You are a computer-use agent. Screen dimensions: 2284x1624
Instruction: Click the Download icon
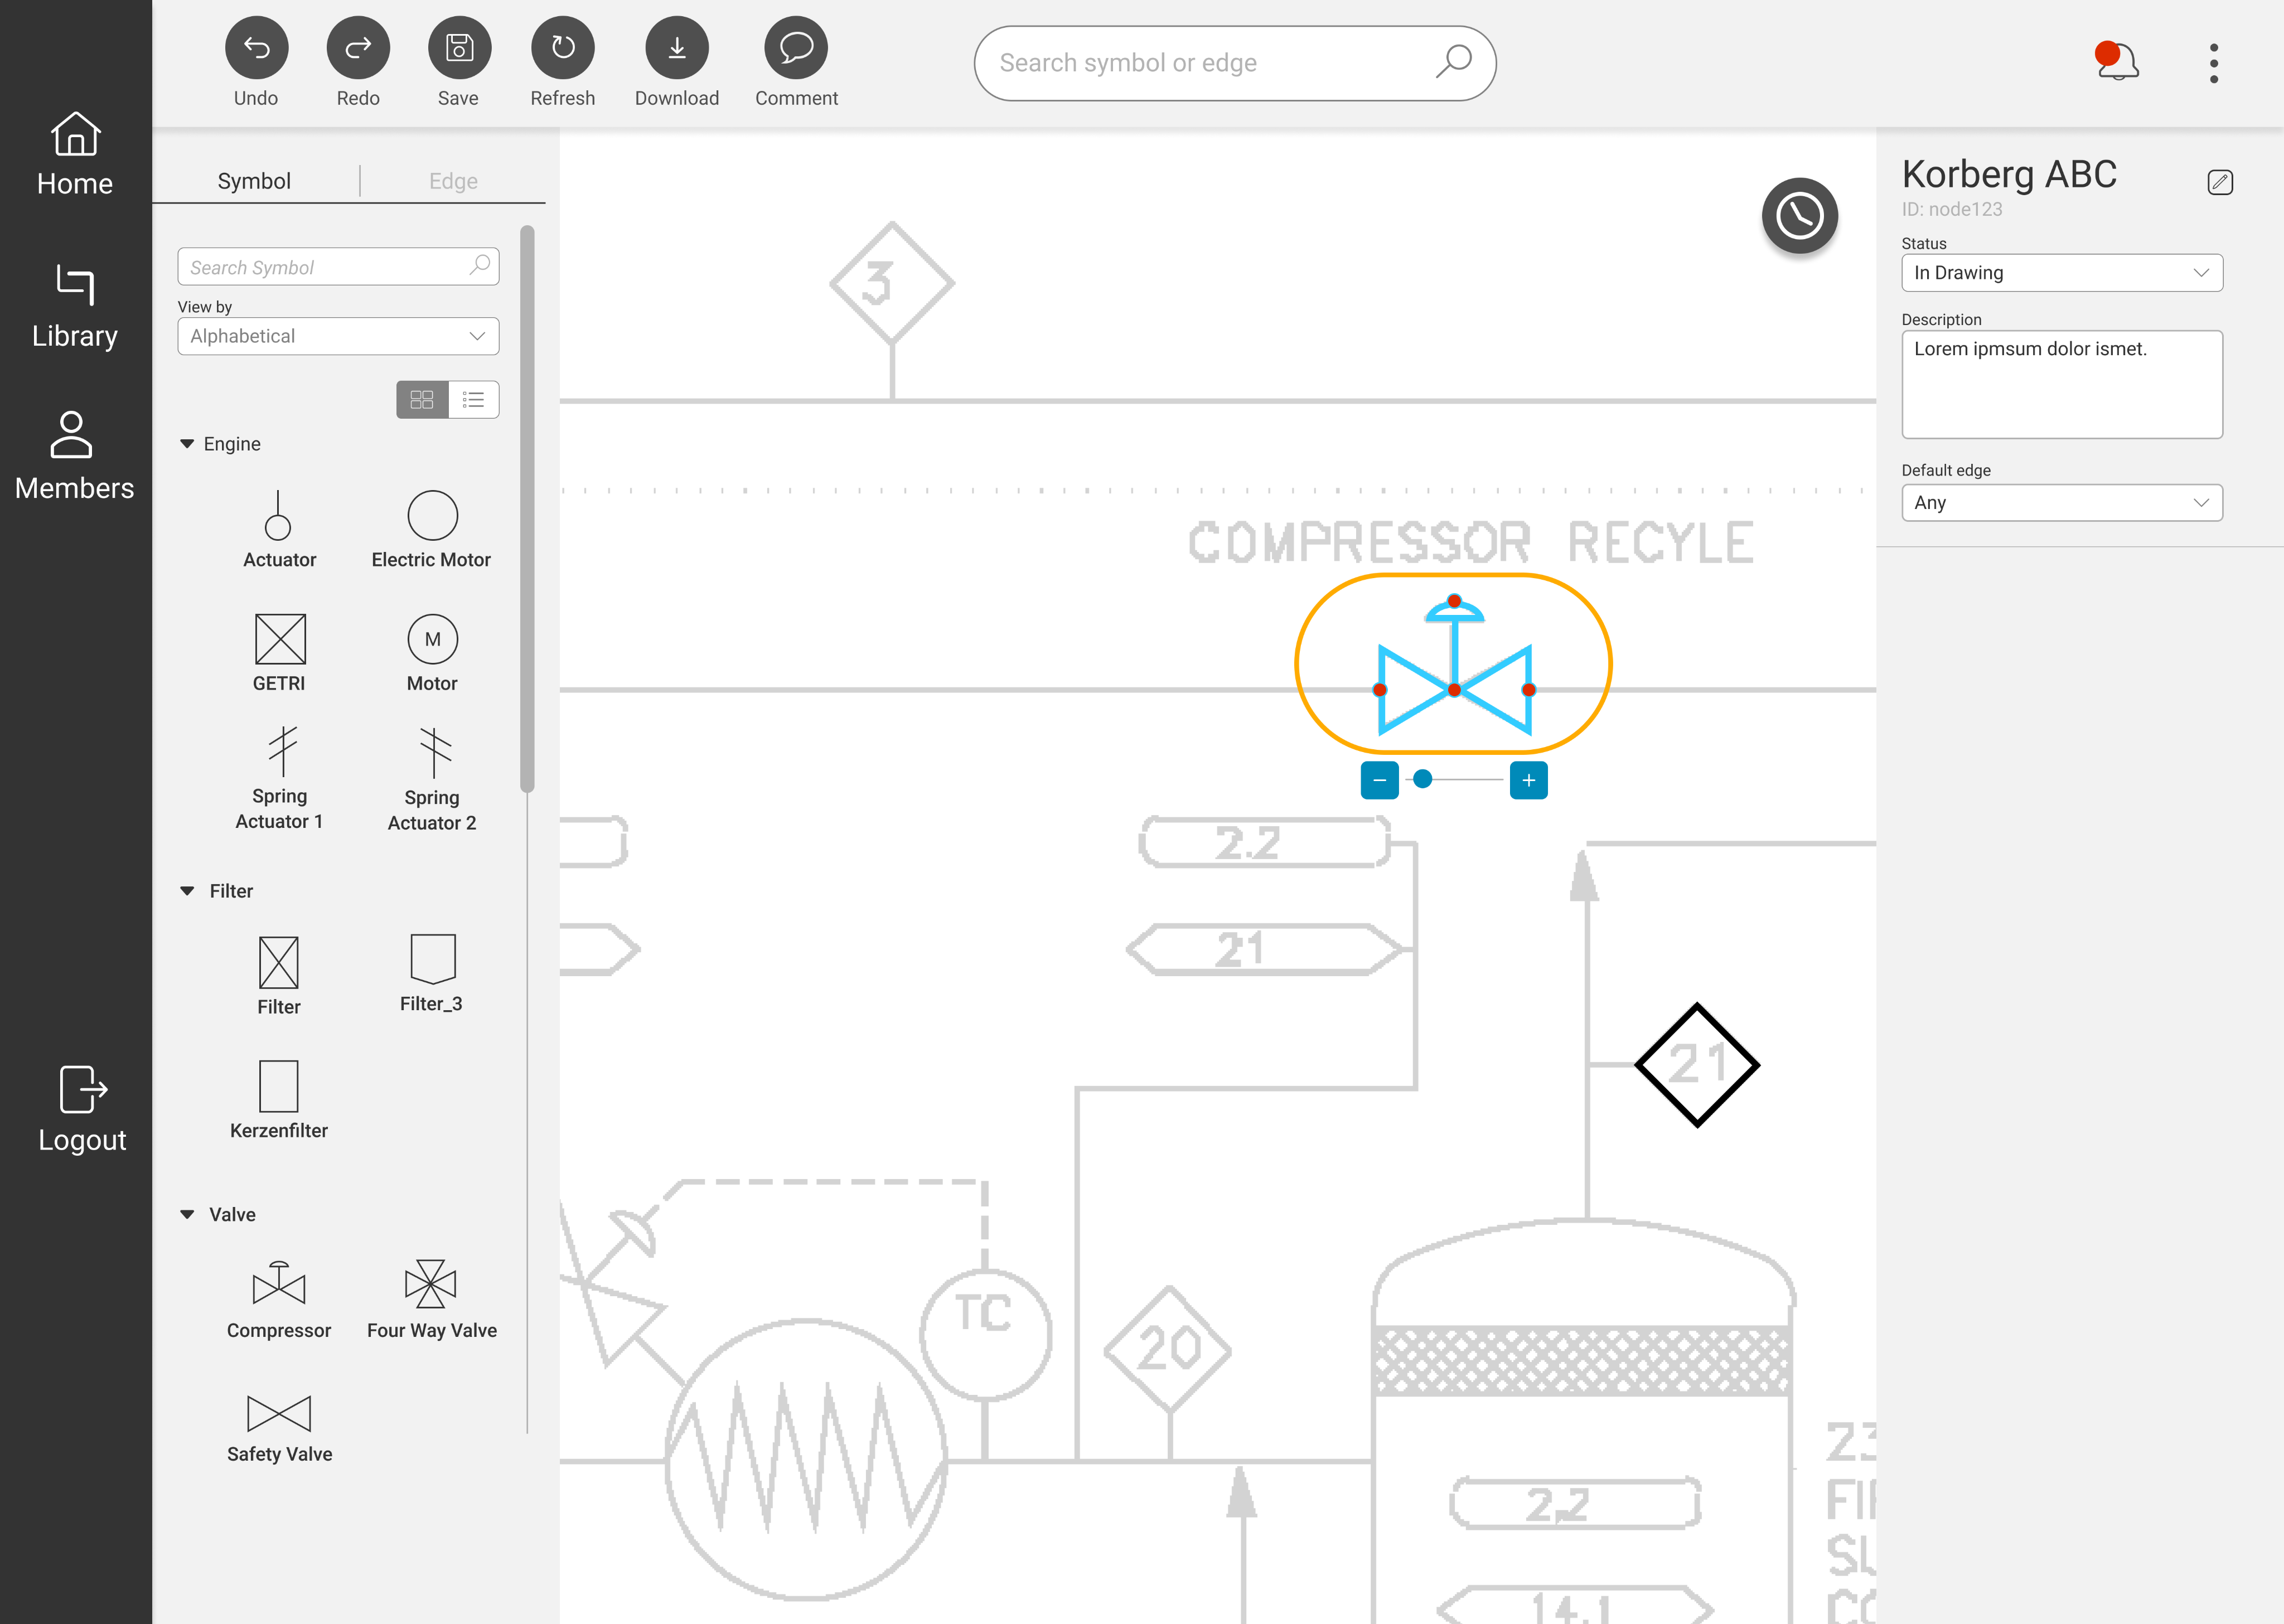(x=676, y=48)
